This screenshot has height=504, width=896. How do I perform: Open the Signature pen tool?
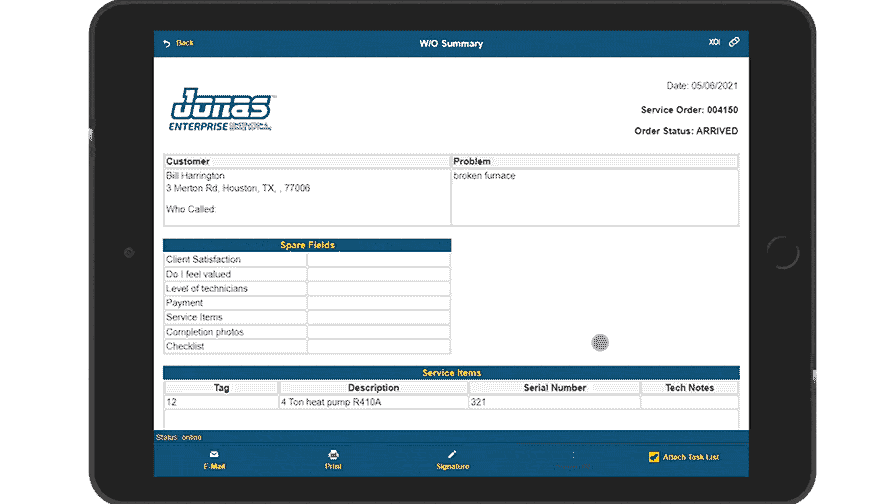click(453, 460)
